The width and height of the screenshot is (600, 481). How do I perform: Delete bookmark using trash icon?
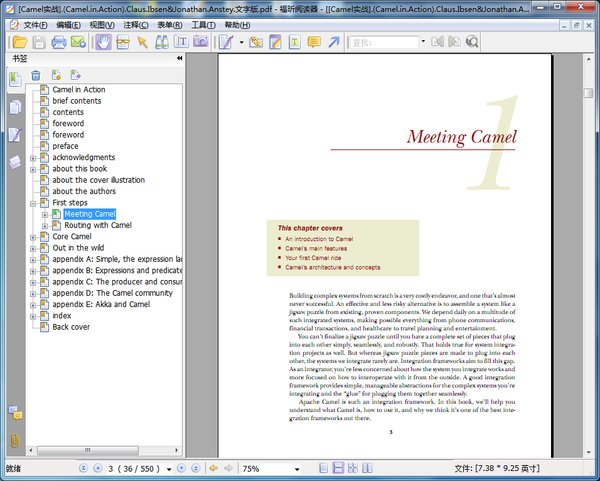[x=36, y=75]
